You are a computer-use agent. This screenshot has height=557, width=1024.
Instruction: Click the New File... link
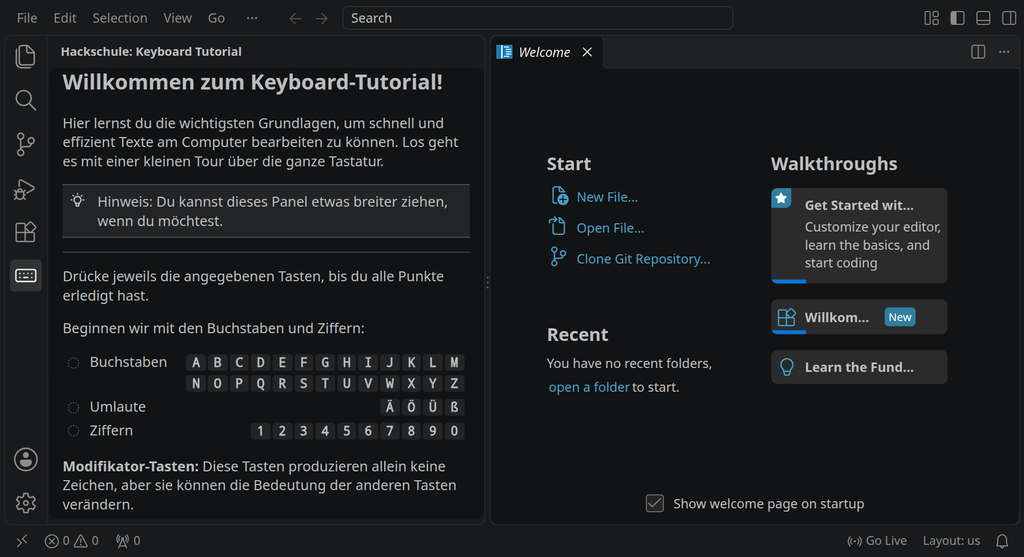[x=607, y=197]
